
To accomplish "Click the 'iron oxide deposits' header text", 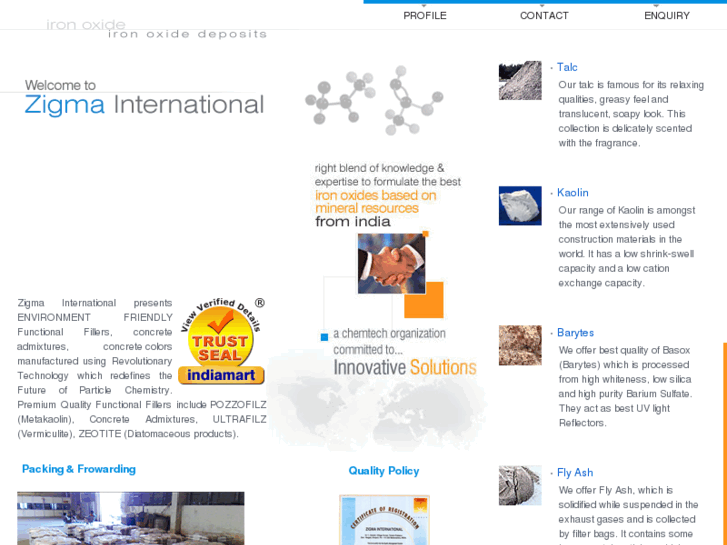I will 188,34.
